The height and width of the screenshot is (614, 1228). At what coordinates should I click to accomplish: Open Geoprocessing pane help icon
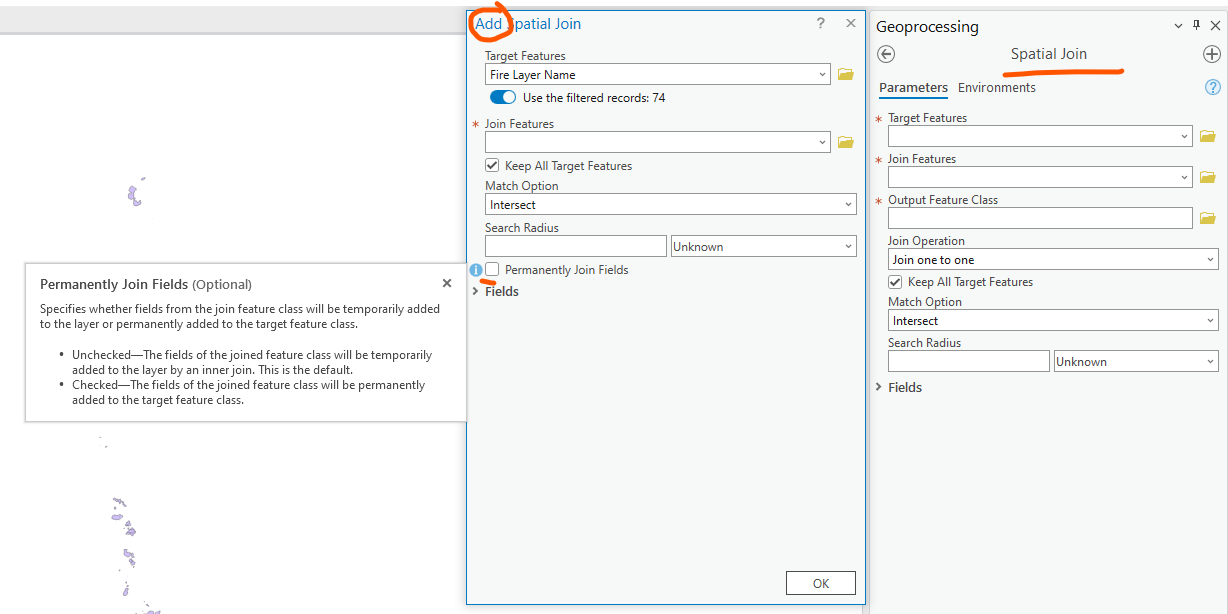[1213, 88]
